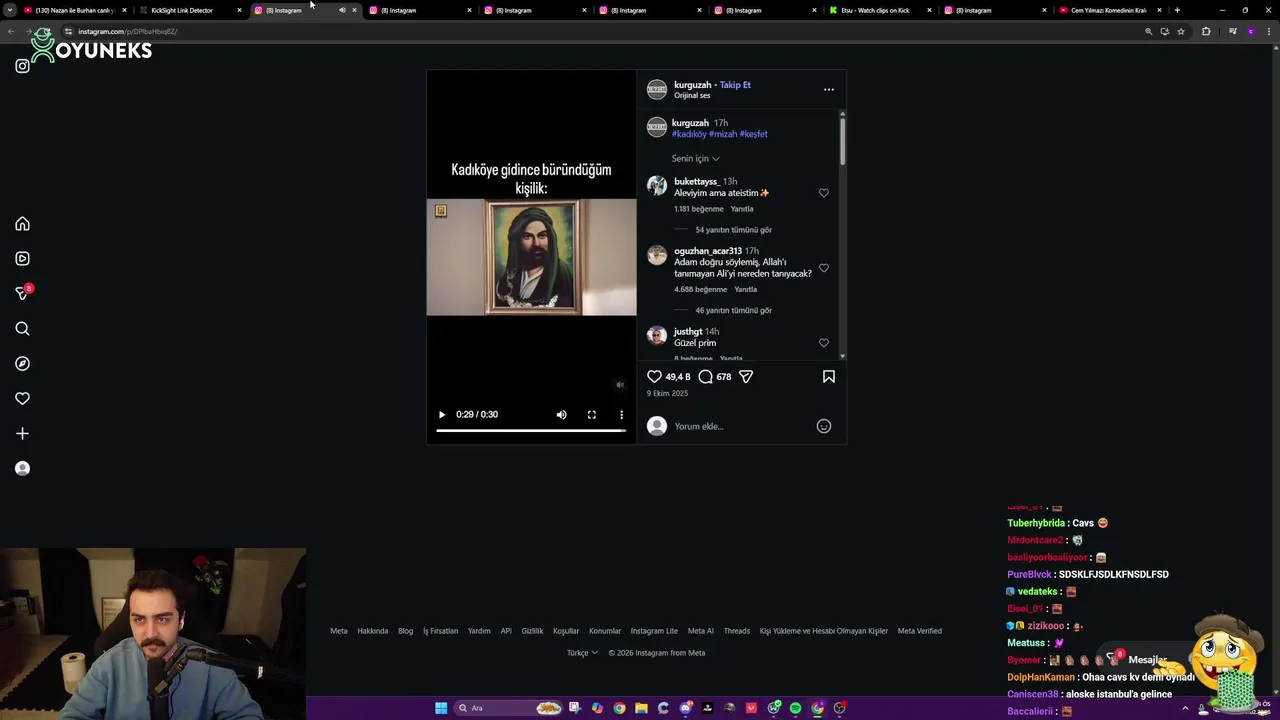This screenshot has height=720, width=1280.
Task: Click kurguzah profile avatar in post header
Action: pyautogui.click(x=656, y=90)
